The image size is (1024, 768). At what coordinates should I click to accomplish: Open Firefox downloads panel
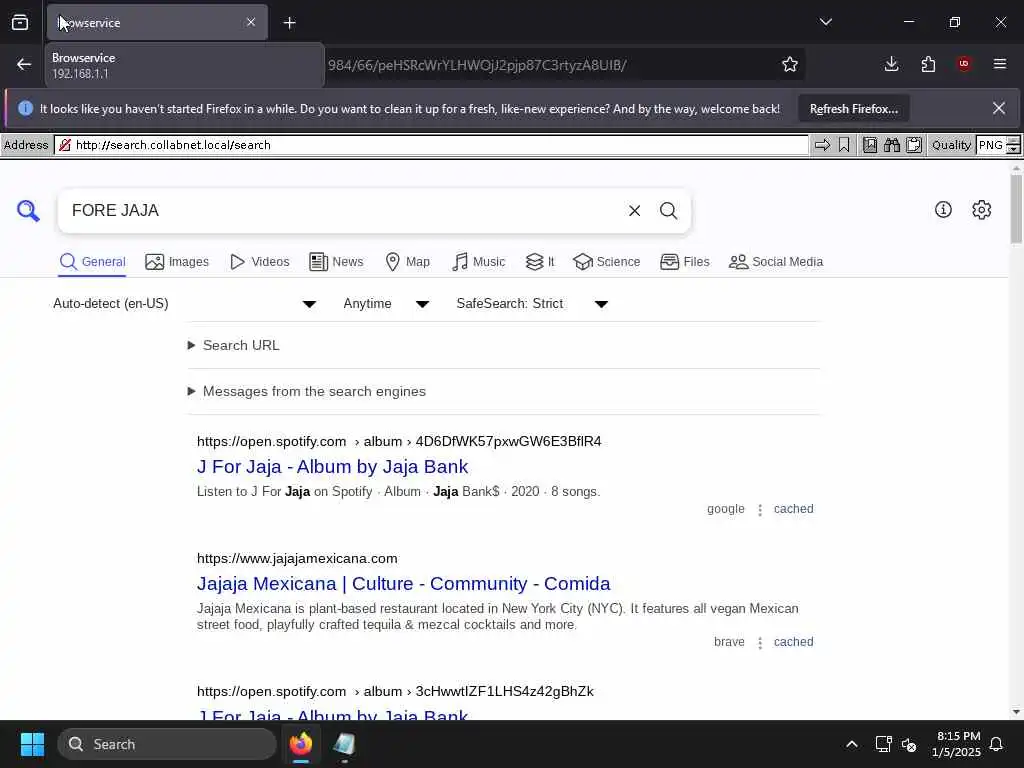pos(891,64)
